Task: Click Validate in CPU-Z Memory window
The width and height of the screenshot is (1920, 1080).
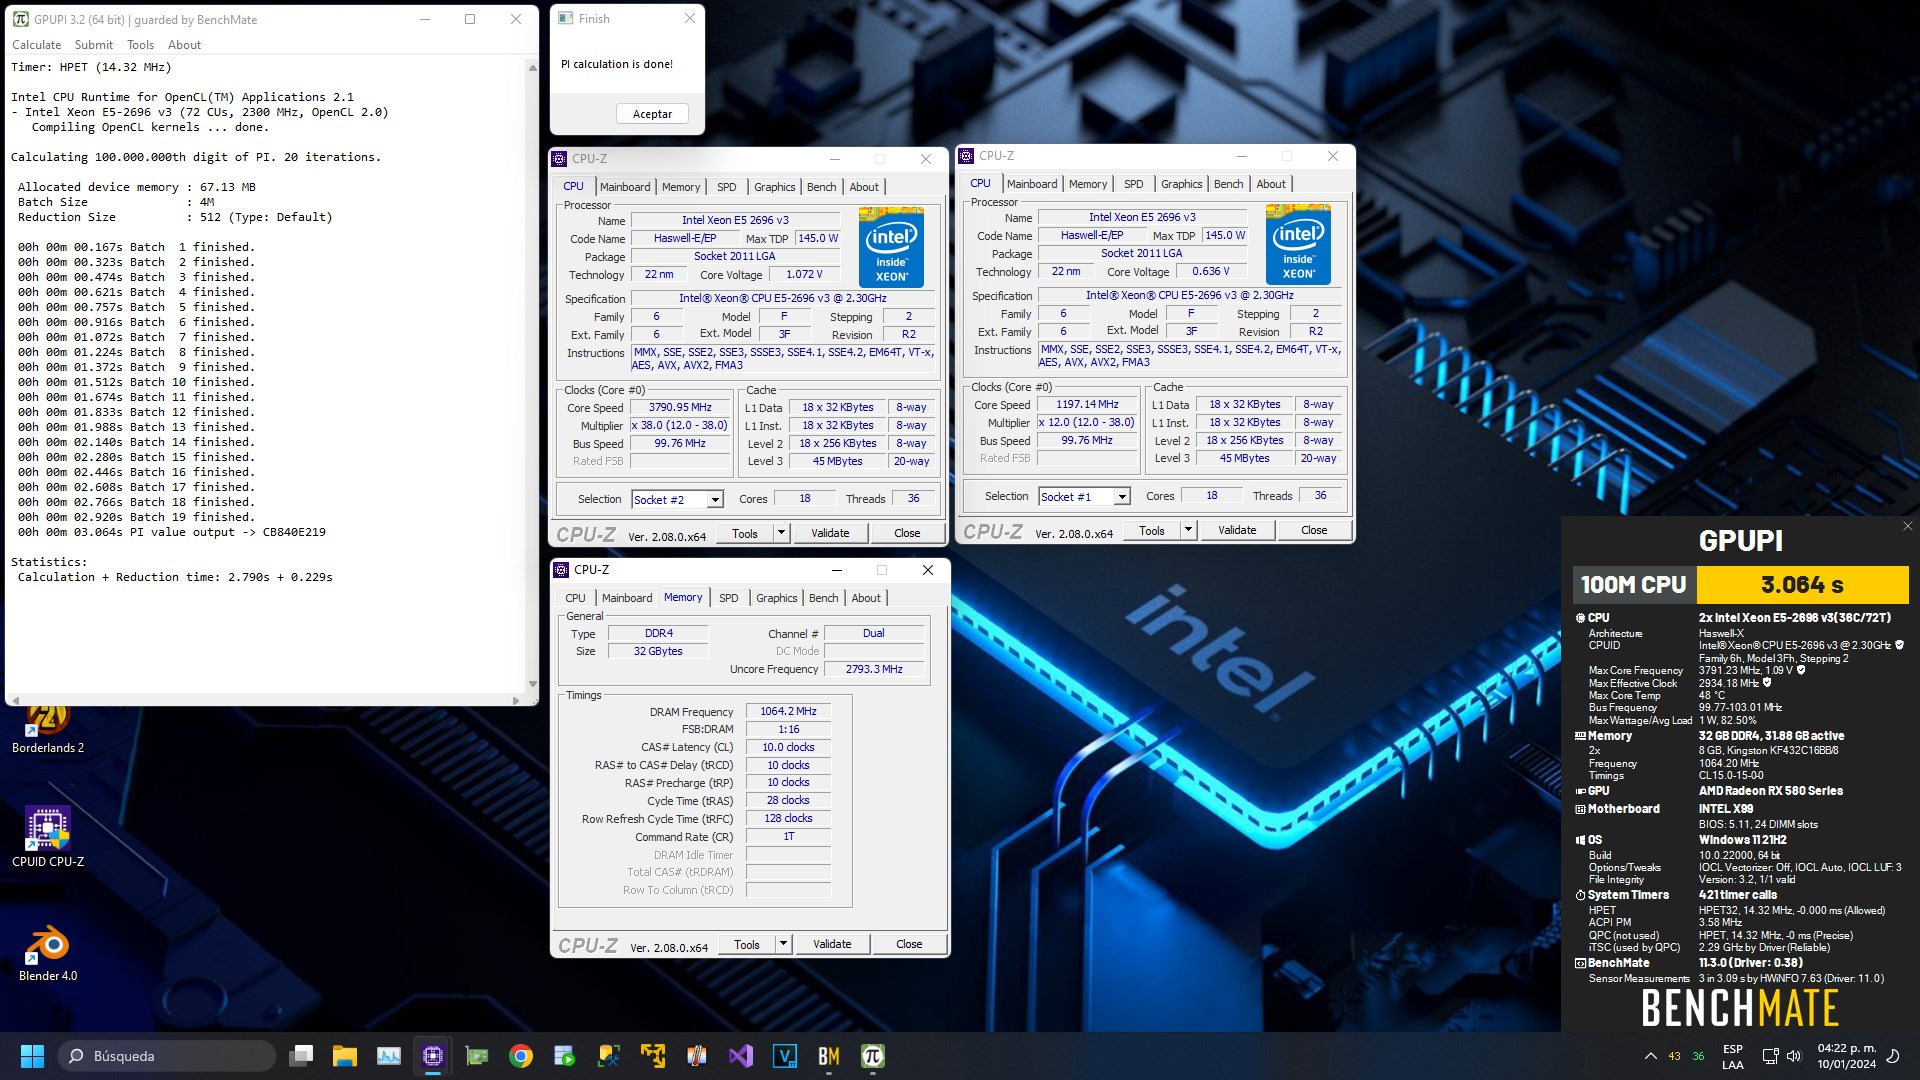Action: coord(832,944)
